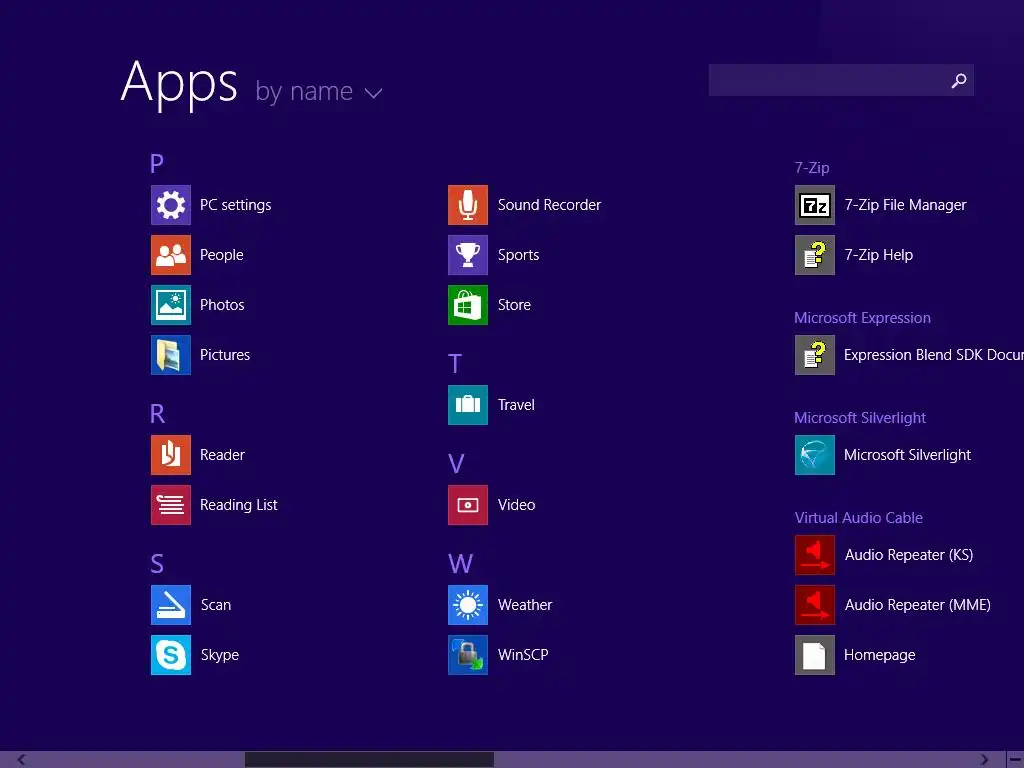Image resolution: width=1024 pixels, height=768 pixels.
Task: Launch the Microsoft Silverlight icon
Action: 814,455
